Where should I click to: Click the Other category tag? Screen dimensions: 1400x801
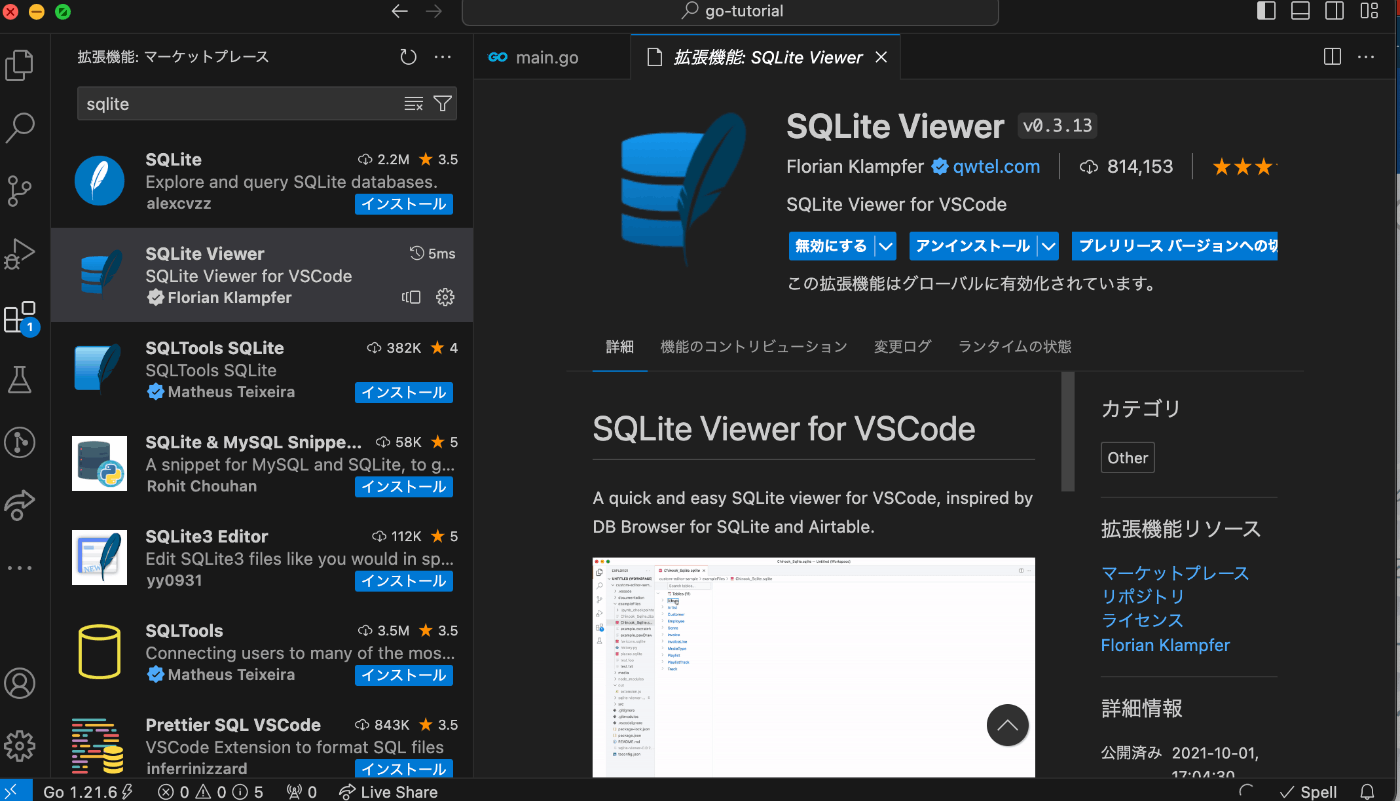pos(1128,458)
